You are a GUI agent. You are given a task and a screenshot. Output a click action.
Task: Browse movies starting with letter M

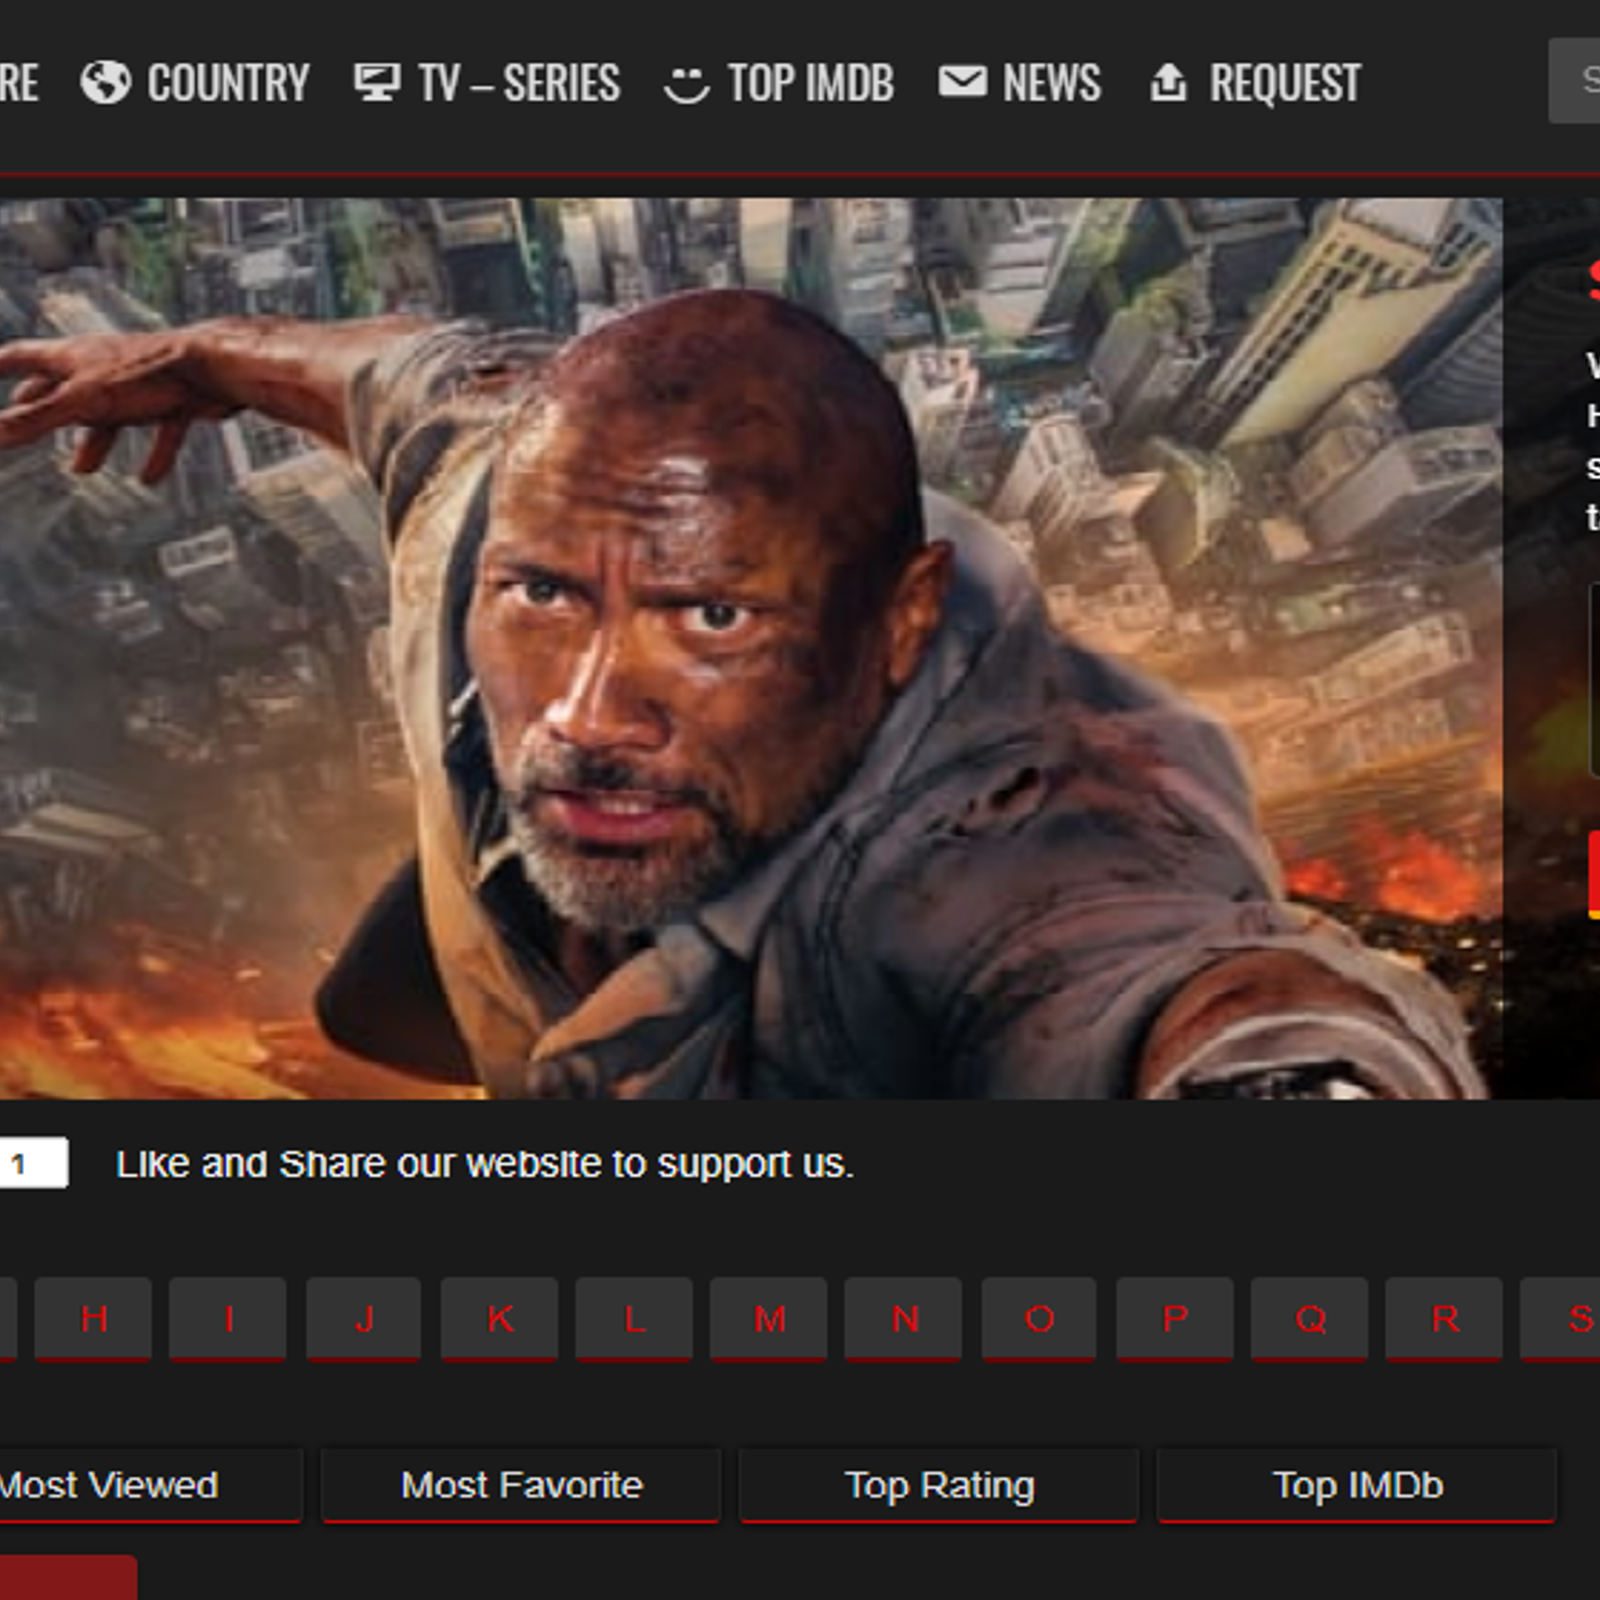pos(769,1319)
